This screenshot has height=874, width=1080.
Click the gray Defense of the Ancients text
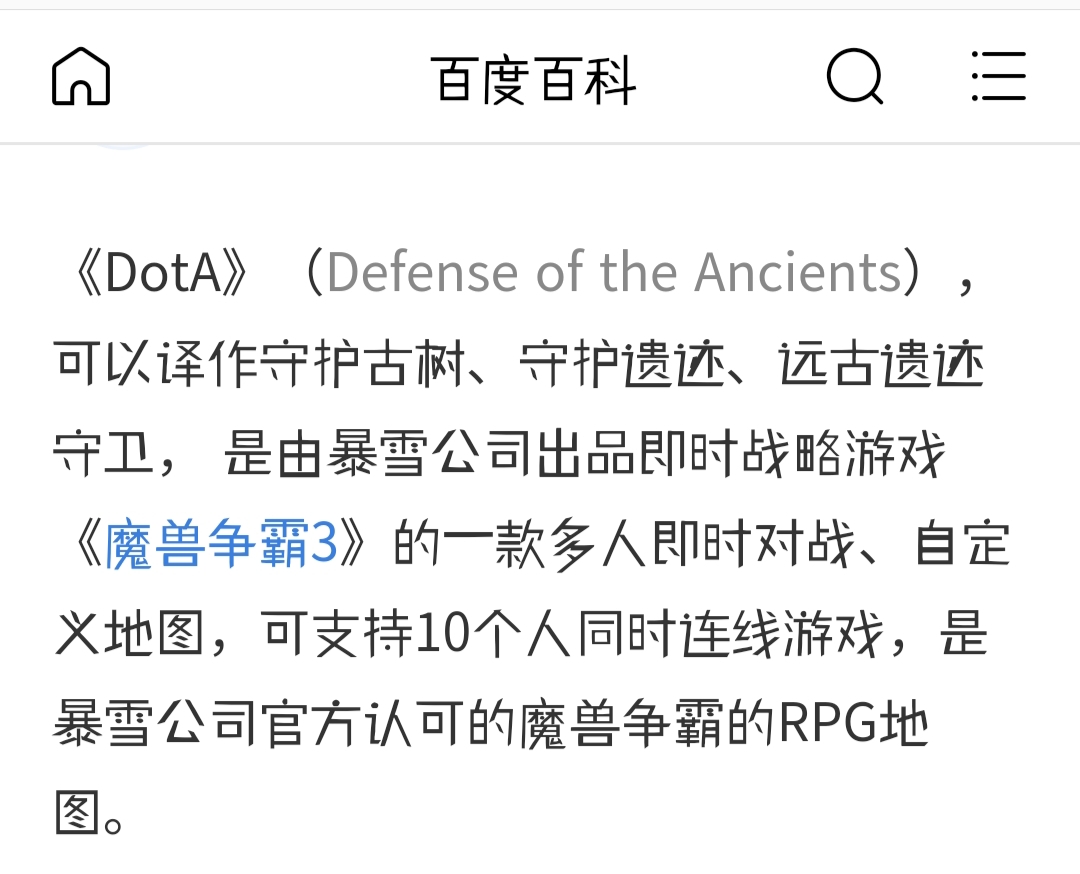614,271
